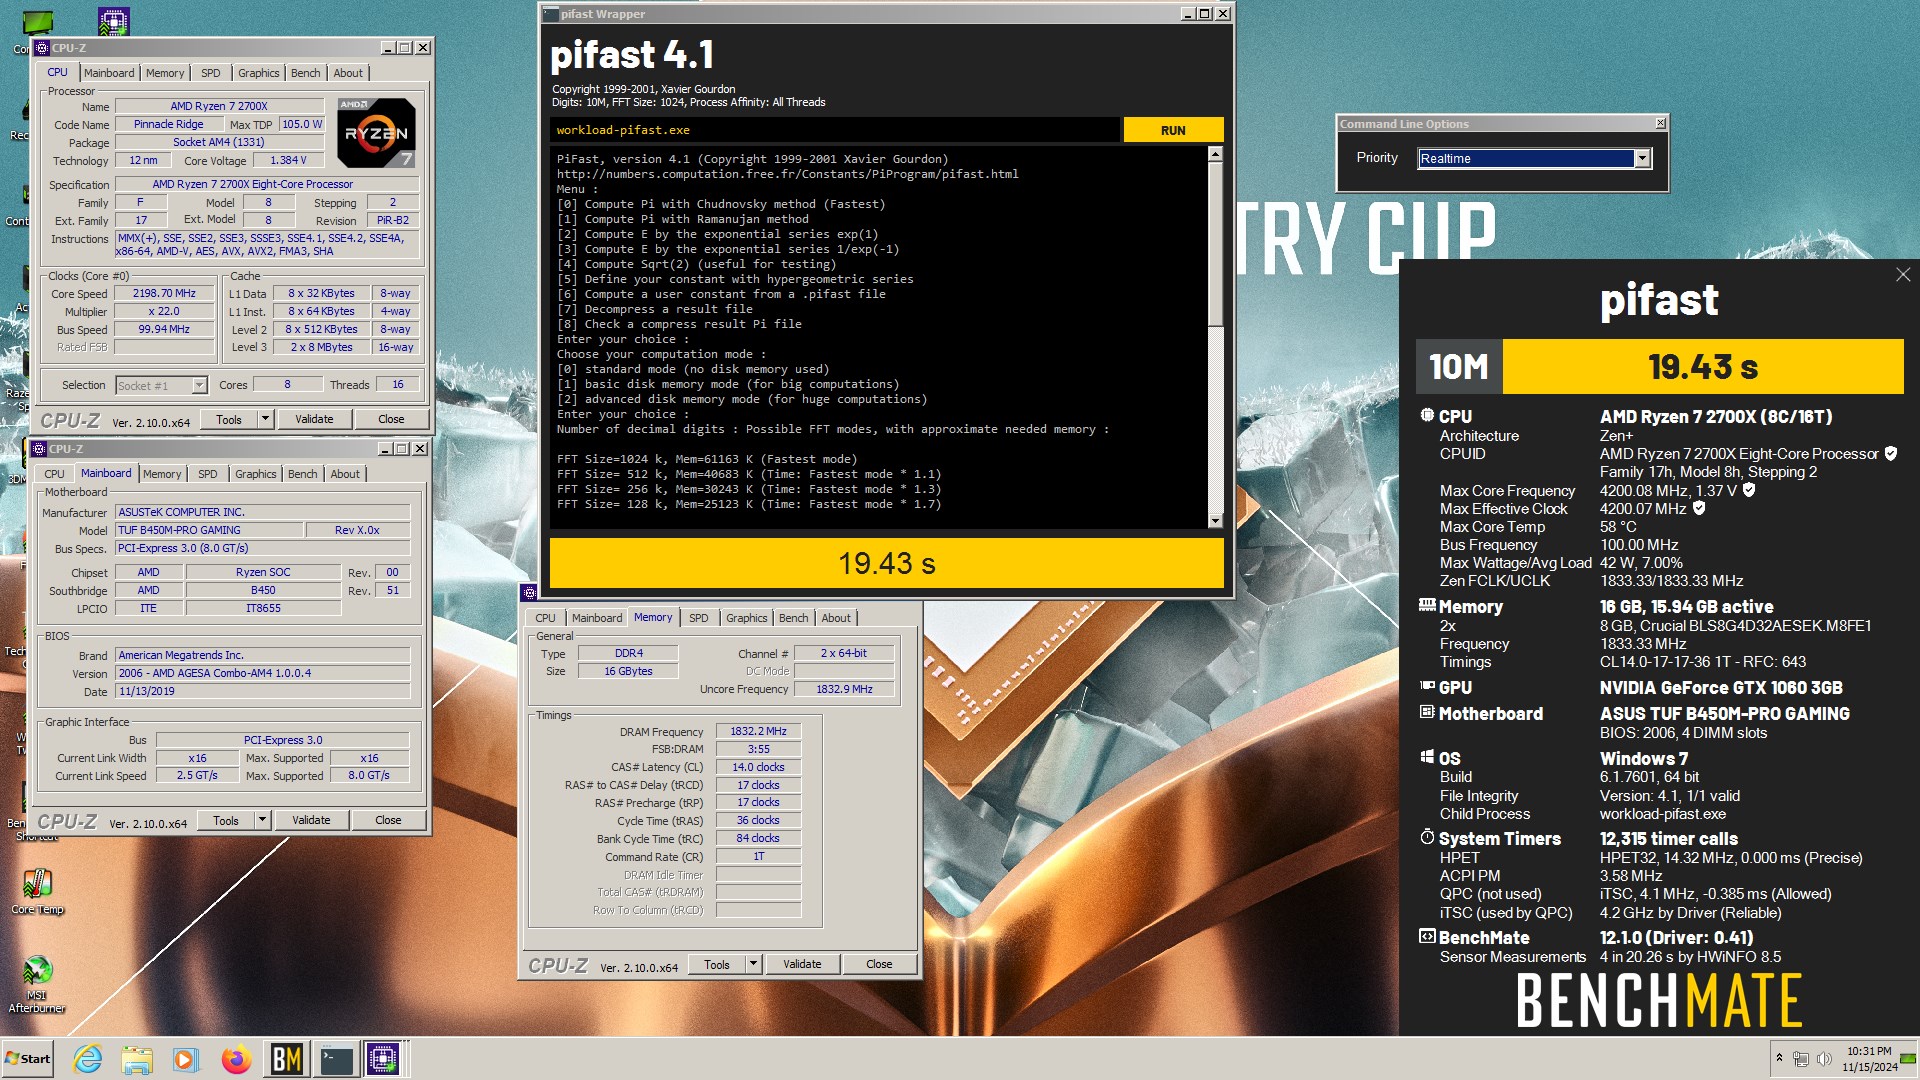The height and width of the screenshot is (1080, 1920).
Task: Click the yellow RUN button in pifast
Action: 1173,130
